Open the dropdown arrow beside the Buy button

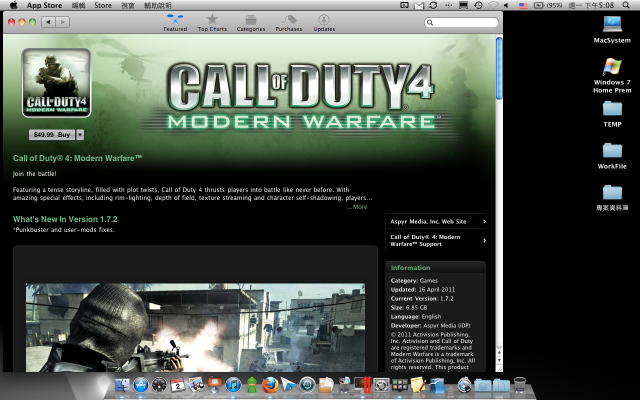click(80, 134)
